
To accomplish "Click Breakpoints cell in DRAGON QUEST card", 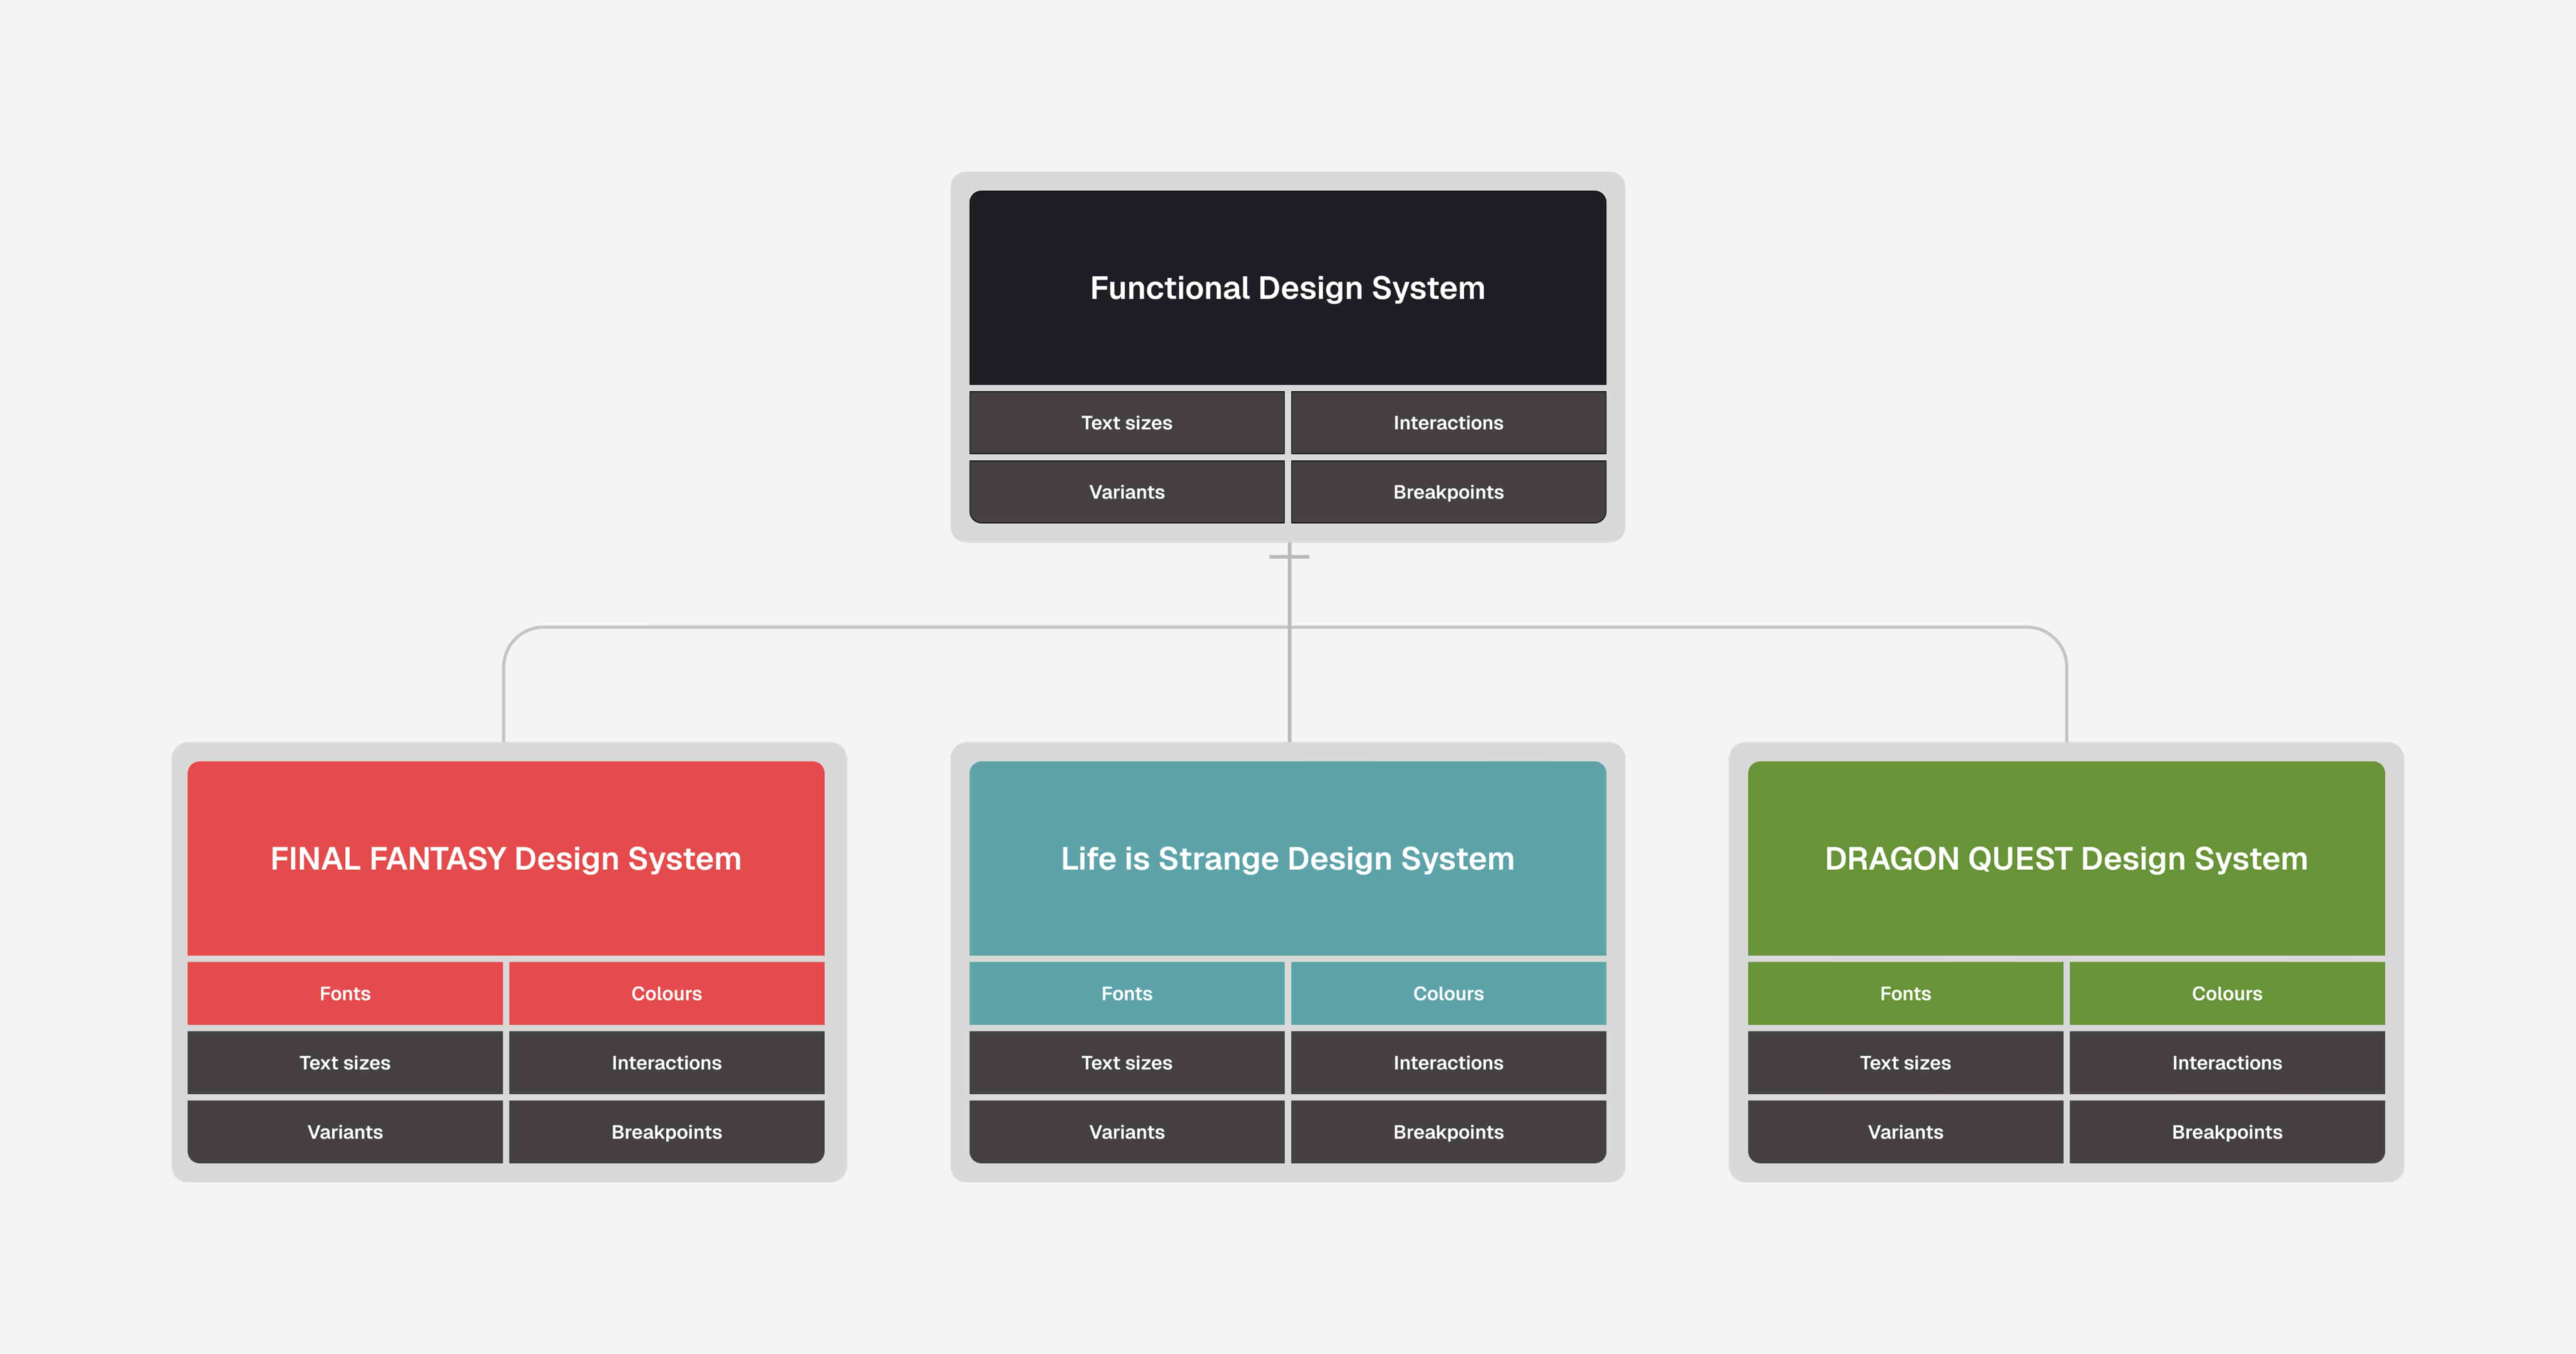I will 2227,1132.
